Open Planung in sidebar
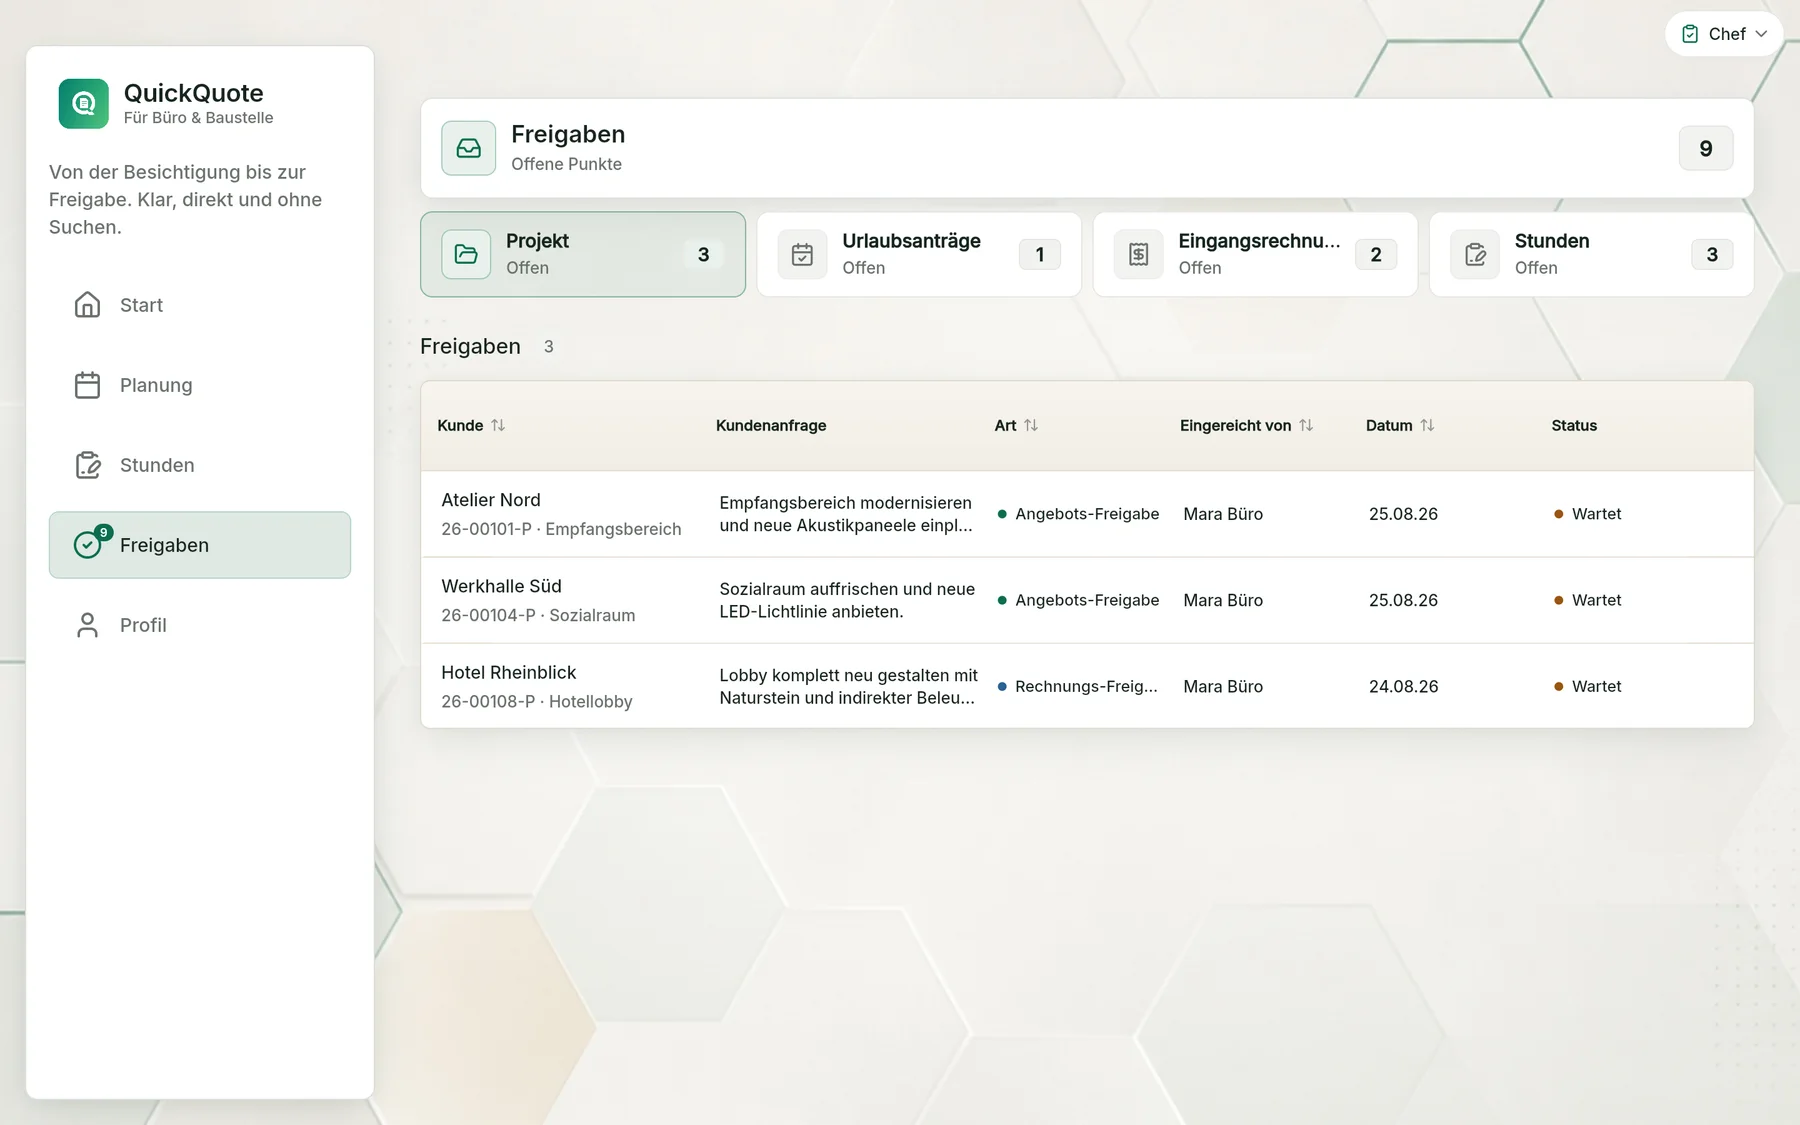1800x1125 pixels. (x=200, y=385)
